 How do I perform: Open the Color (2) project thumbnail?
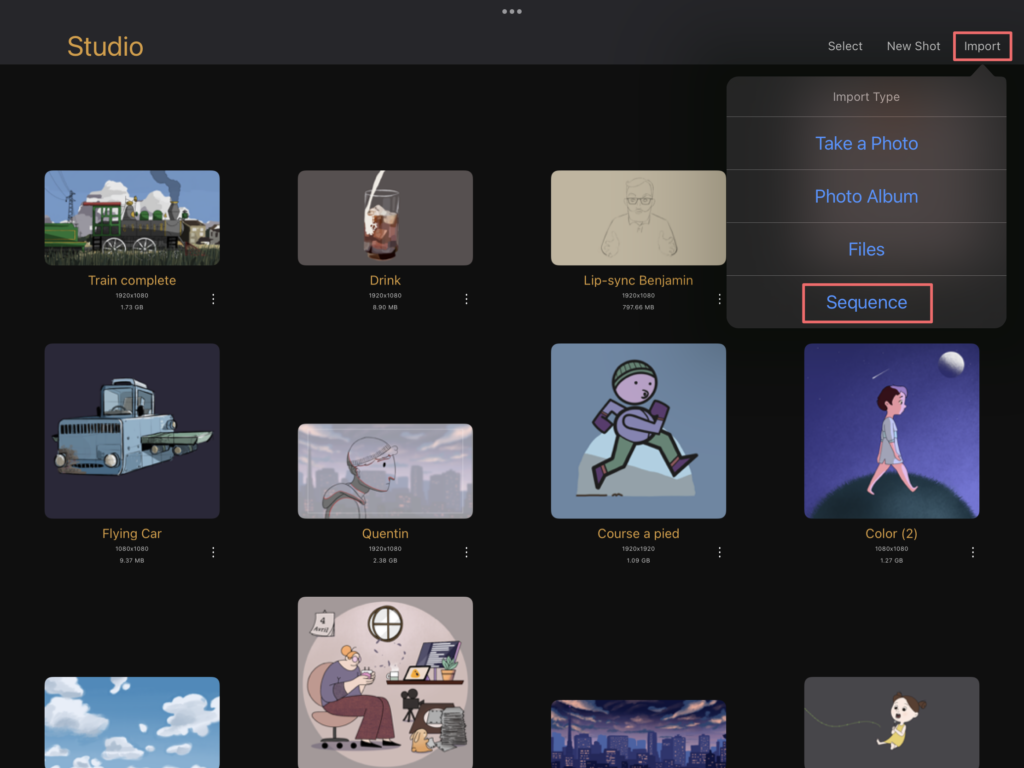click(x=891, y=430)
